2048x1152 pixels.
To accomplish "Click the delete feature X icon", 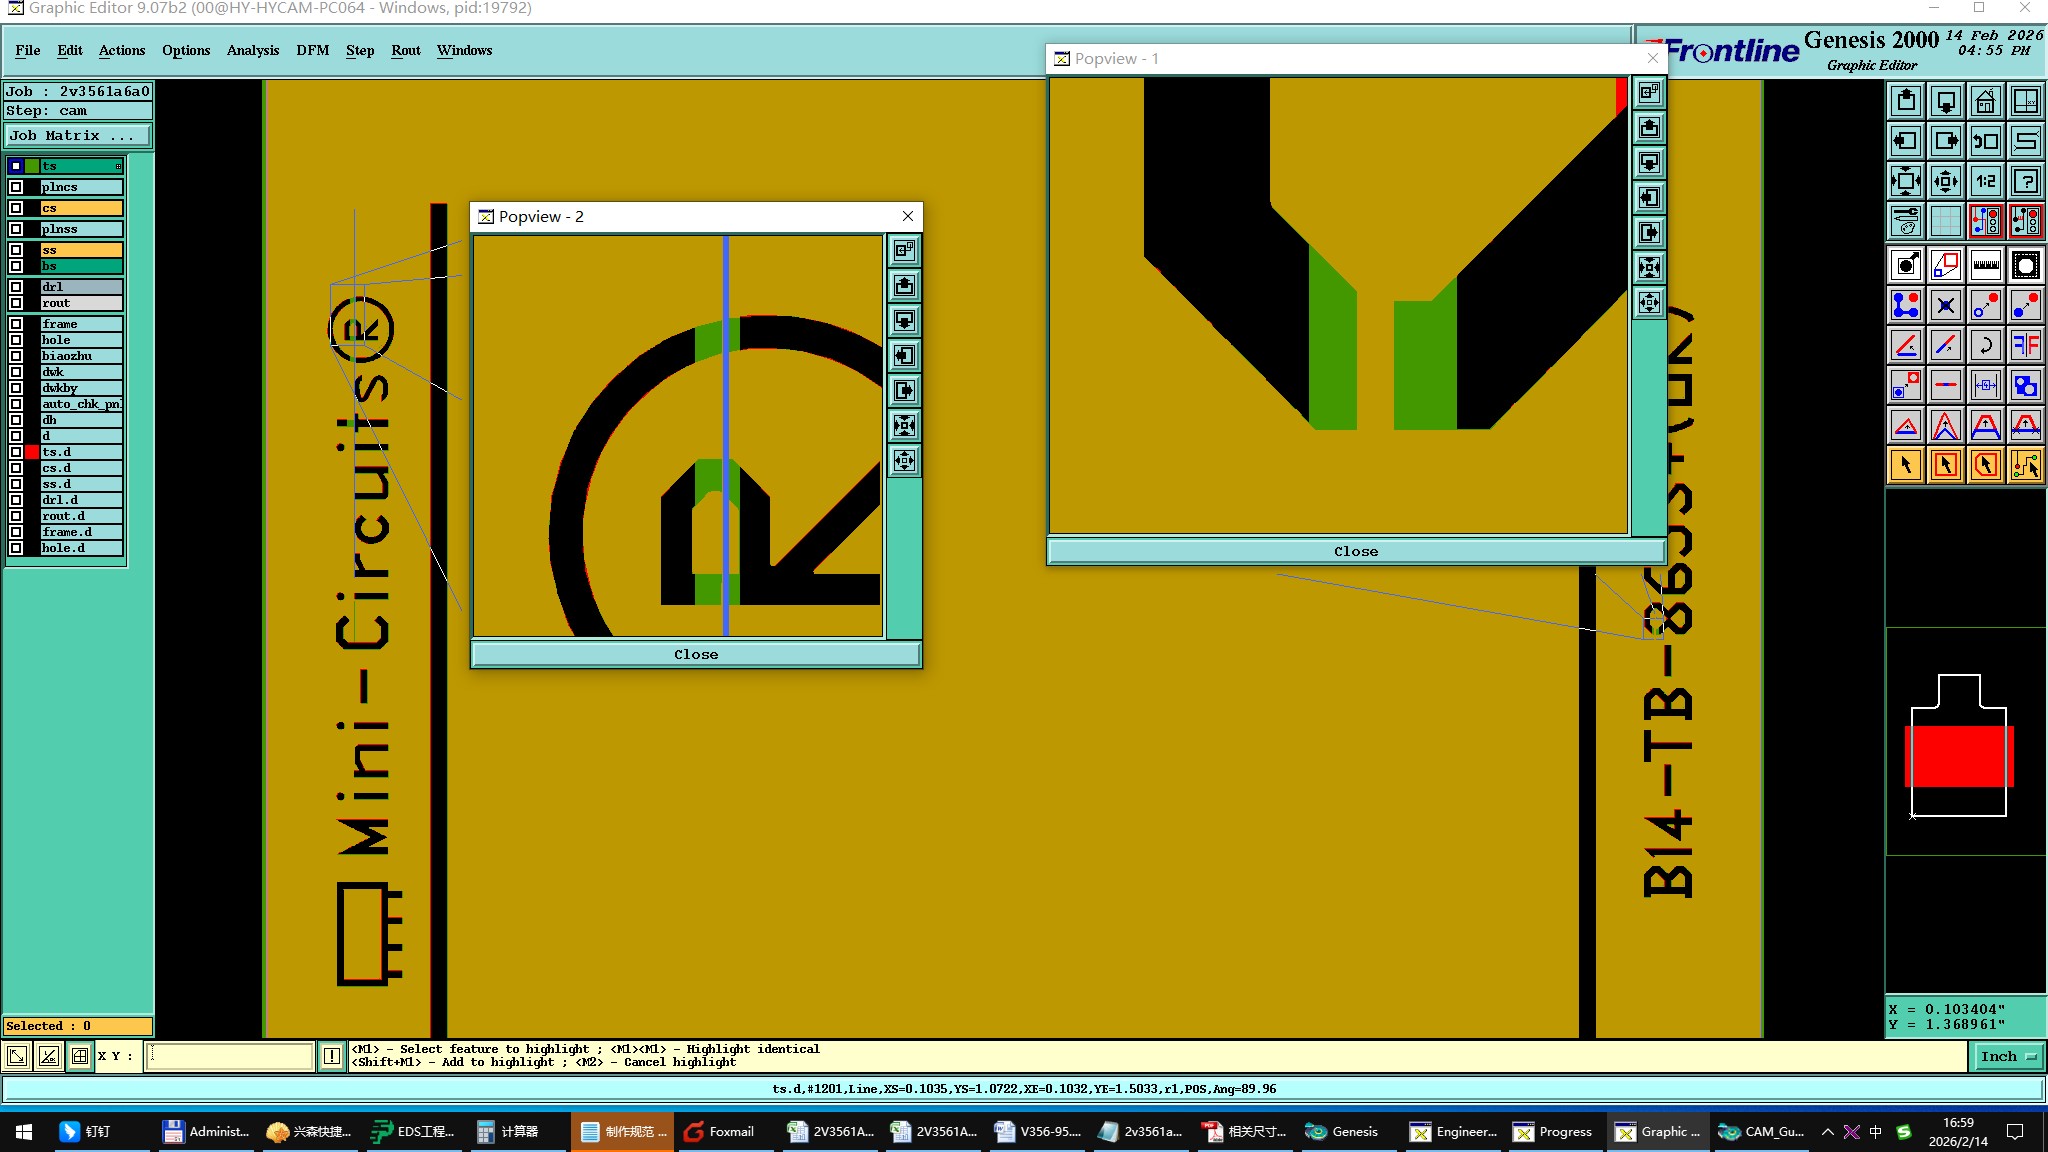I will [1945, 305].
